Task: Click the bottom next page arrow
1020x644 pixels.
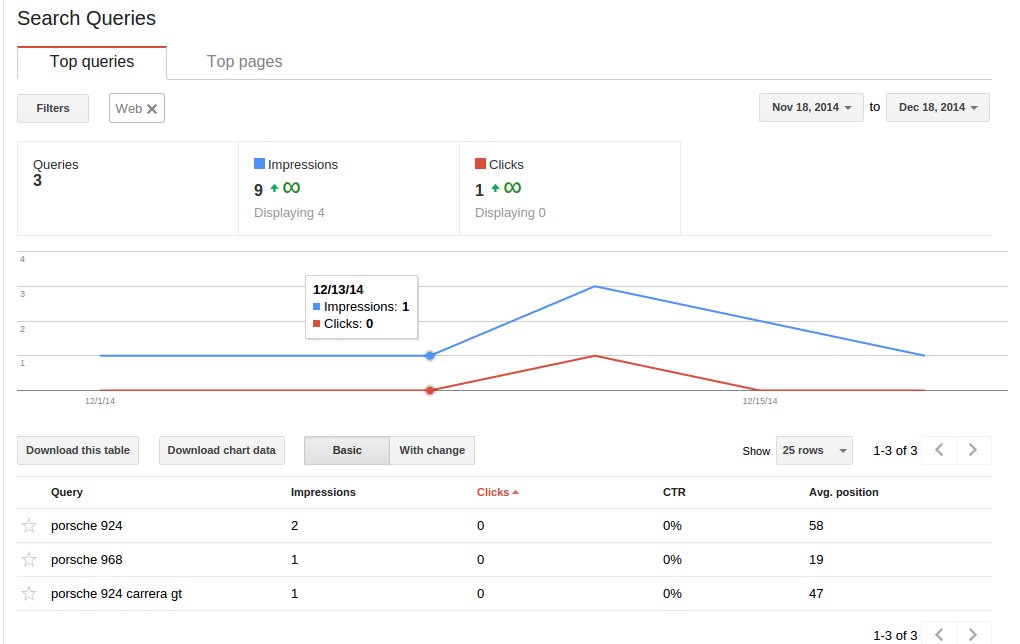Action: [973, 634]
